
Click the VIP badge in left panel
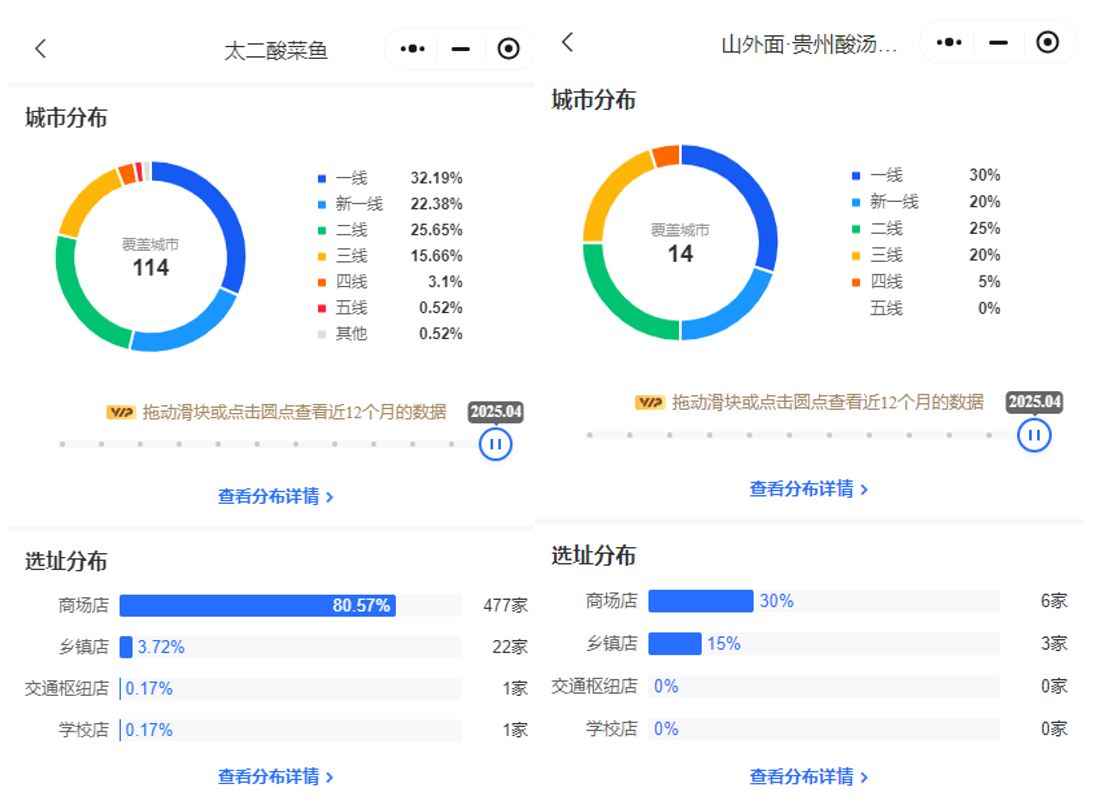pos(120,412)
